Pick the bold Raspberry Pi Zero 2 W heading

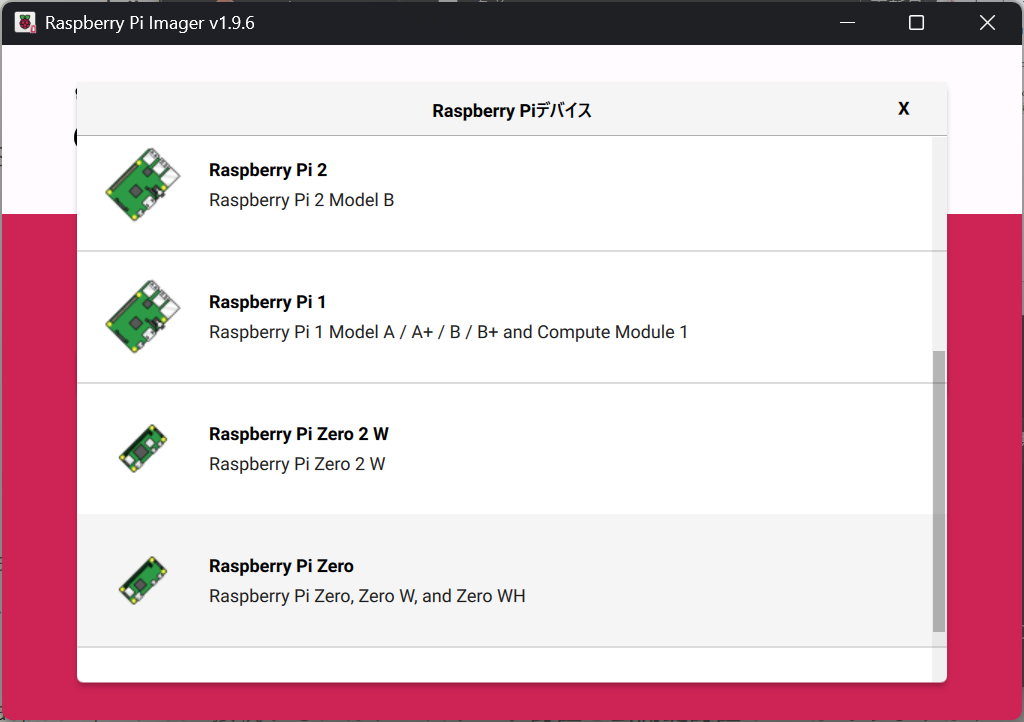tap(298, 434)
